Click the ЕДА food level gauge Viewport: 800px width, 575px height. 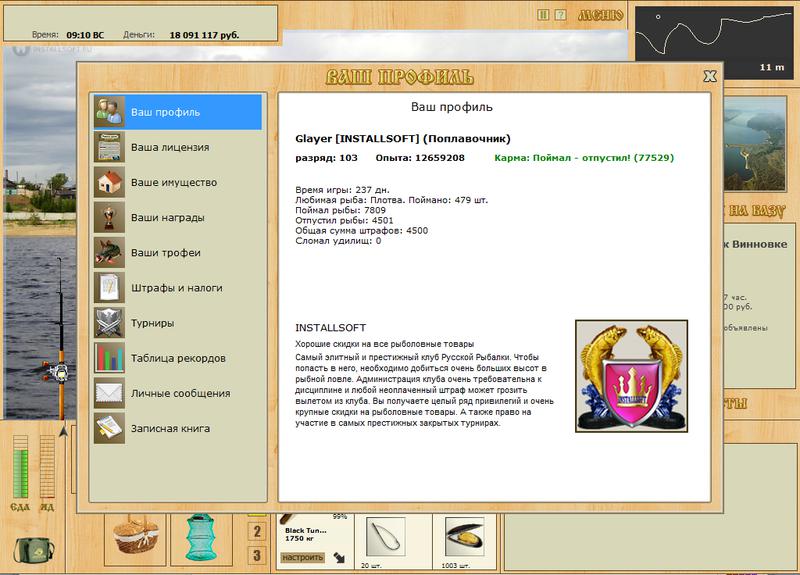click(20, 467)
